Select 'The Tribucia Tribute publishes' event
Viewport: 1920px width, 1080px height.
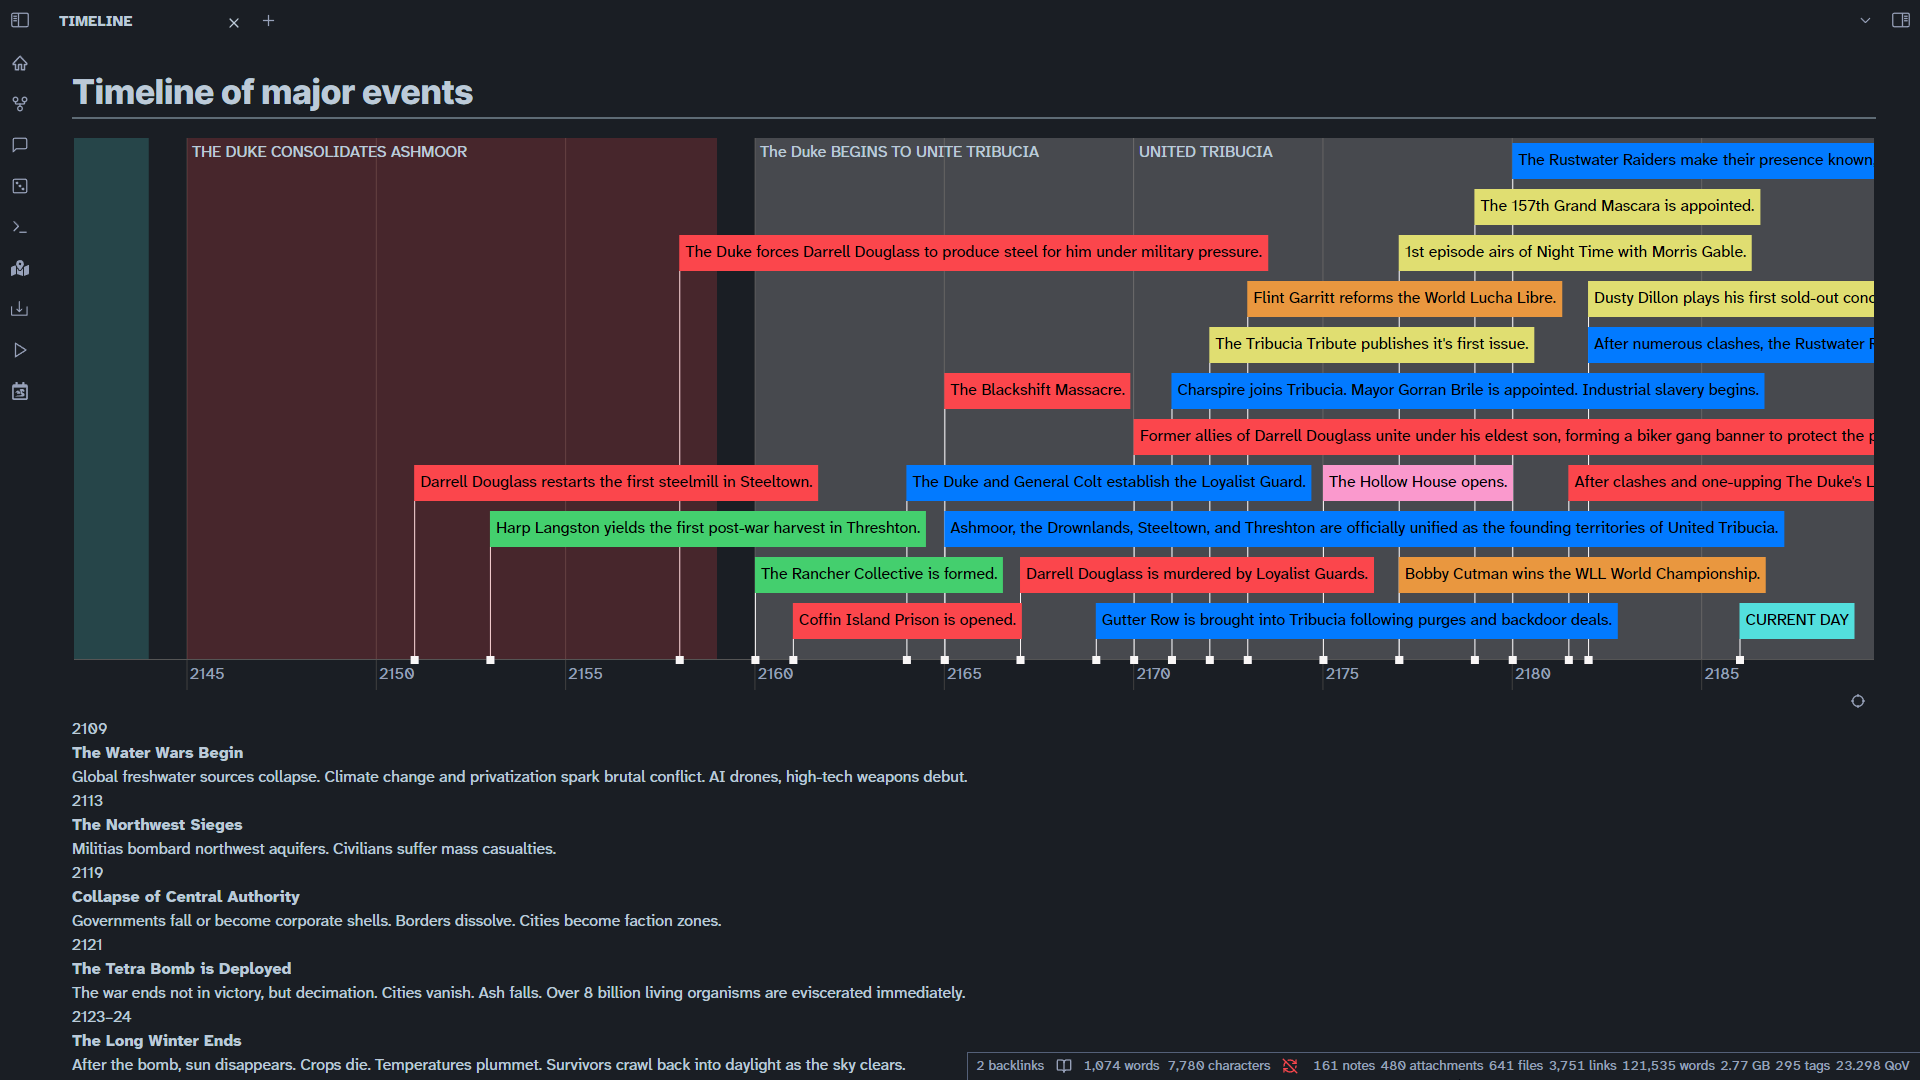(x=1371, y=344)
